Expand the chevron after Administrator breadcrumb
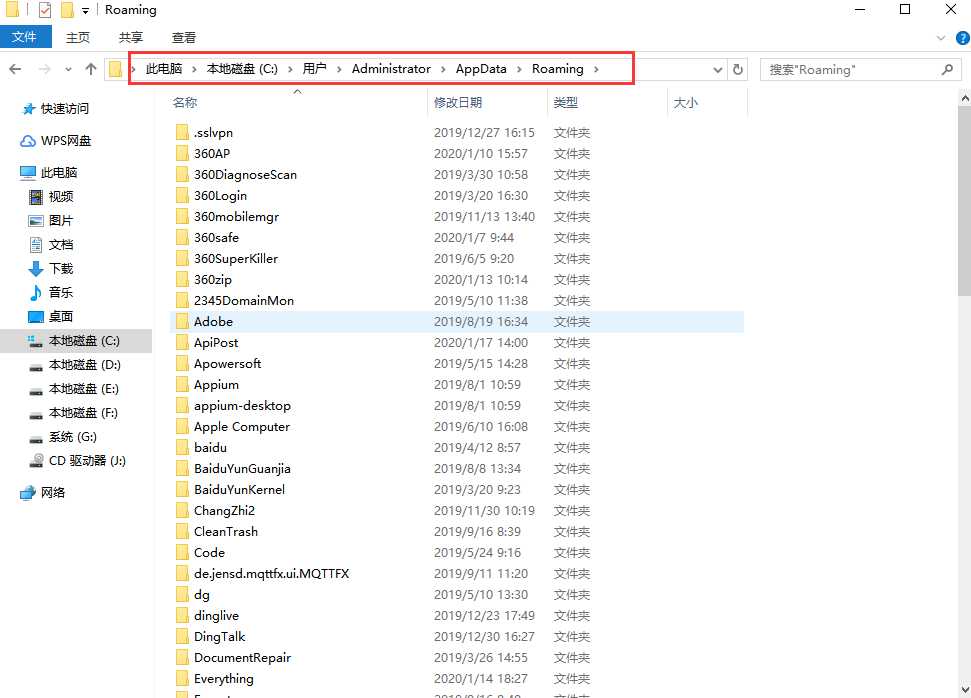The height and width of the screenshot is (698, 971). tap(443, 69)
